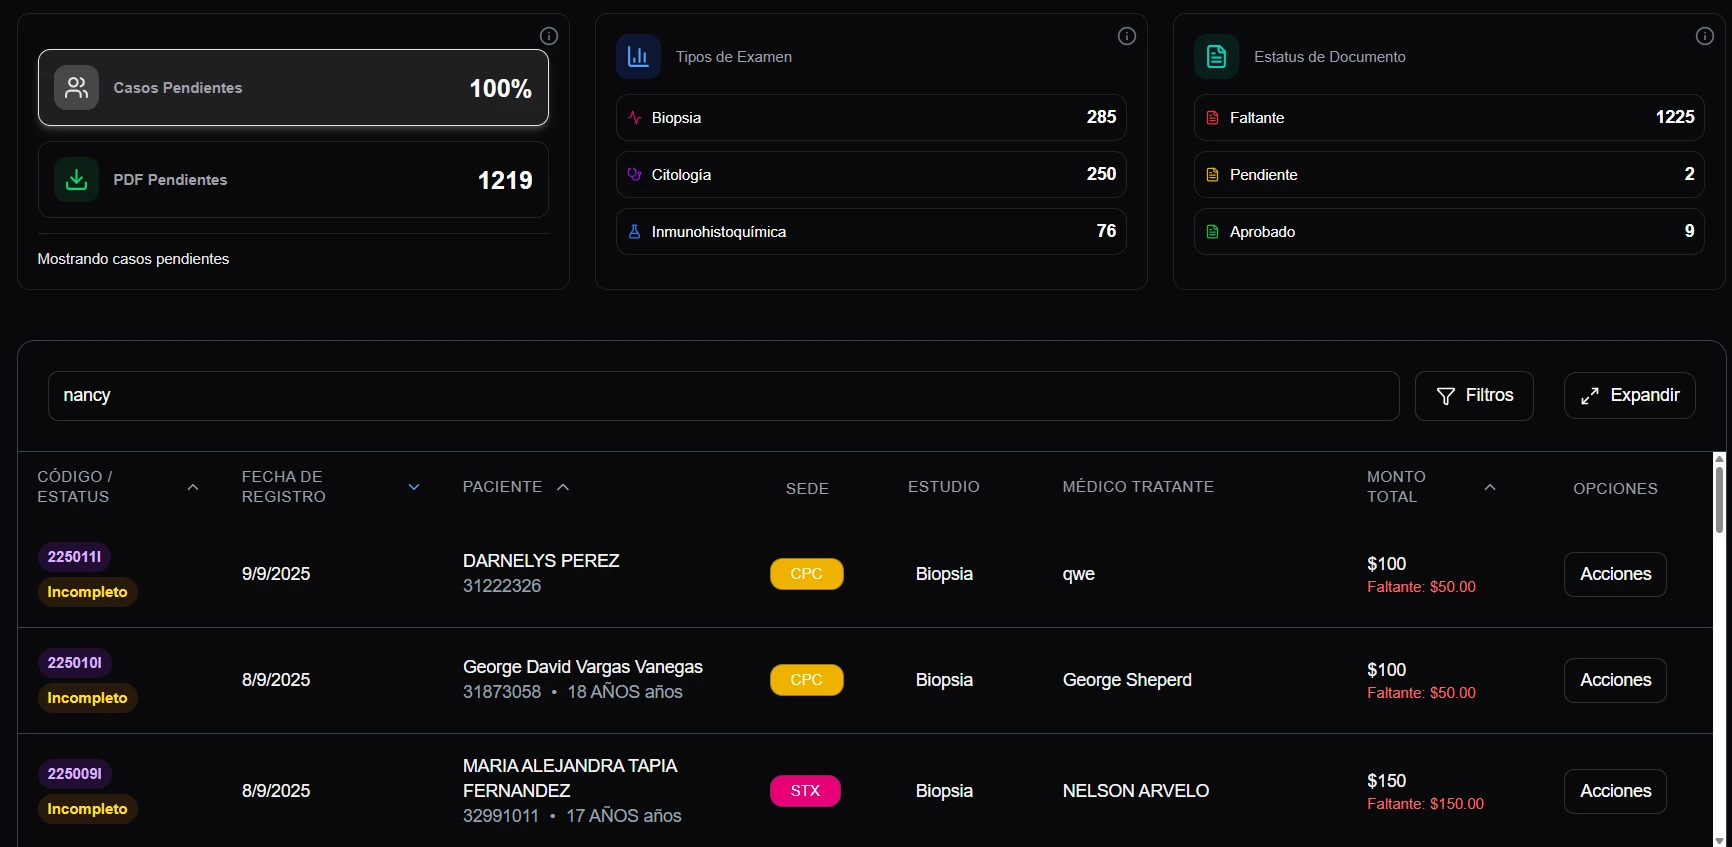Click the search field containing nancy
The height and width of the screenshot is (847, 1732).
pyautogui.click(x=723, y=396)
